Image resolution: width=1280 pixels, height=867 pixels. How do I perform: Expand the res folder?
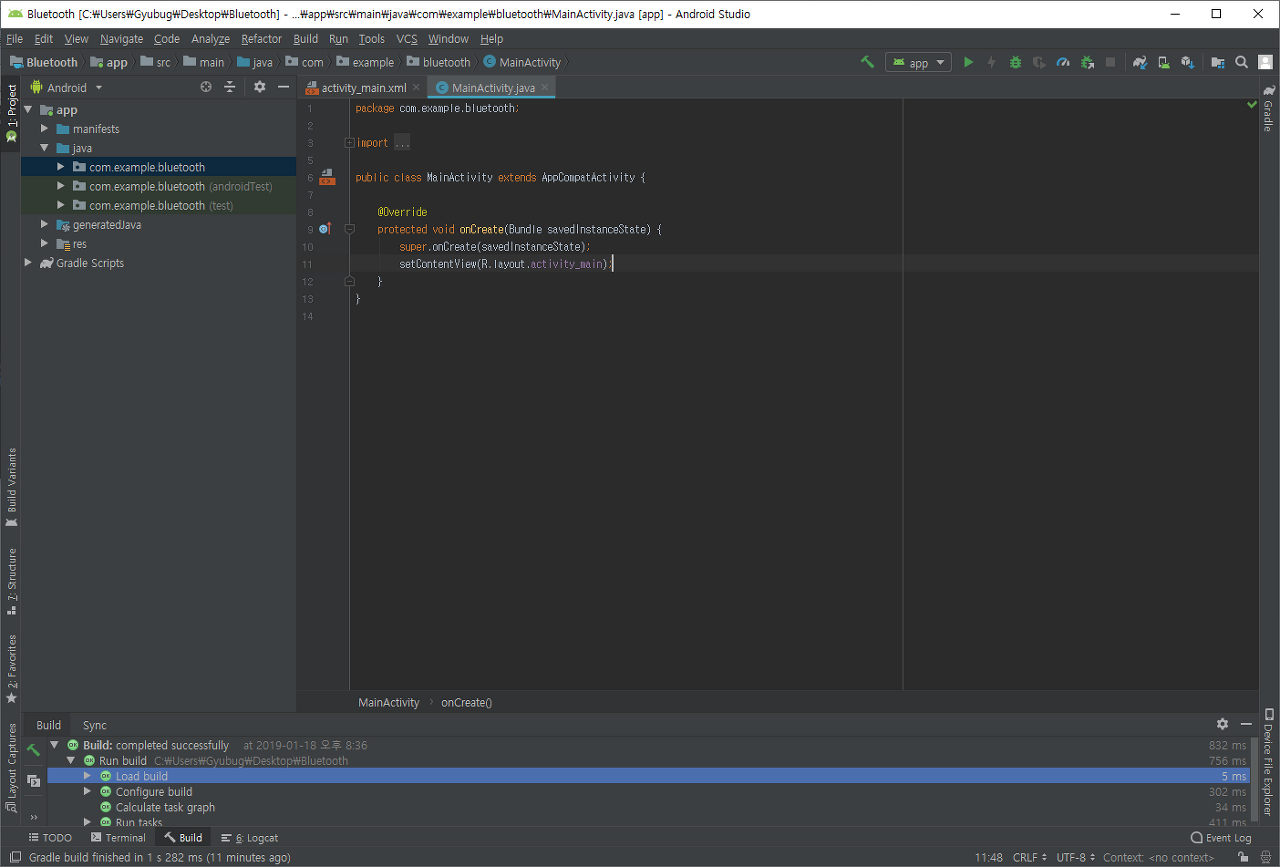pos(44,244)
